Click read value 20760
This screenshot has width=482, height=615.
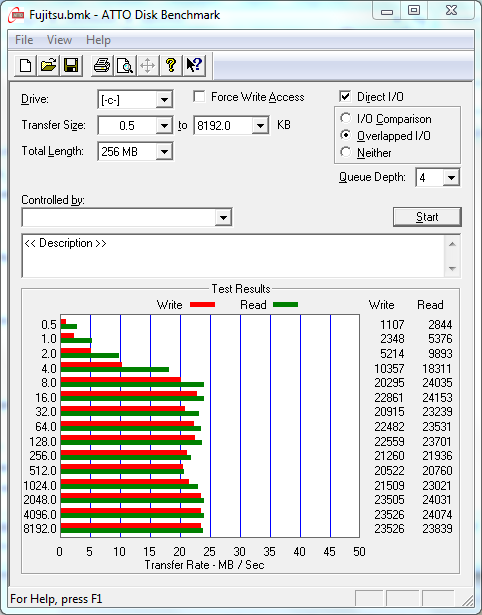437,470
